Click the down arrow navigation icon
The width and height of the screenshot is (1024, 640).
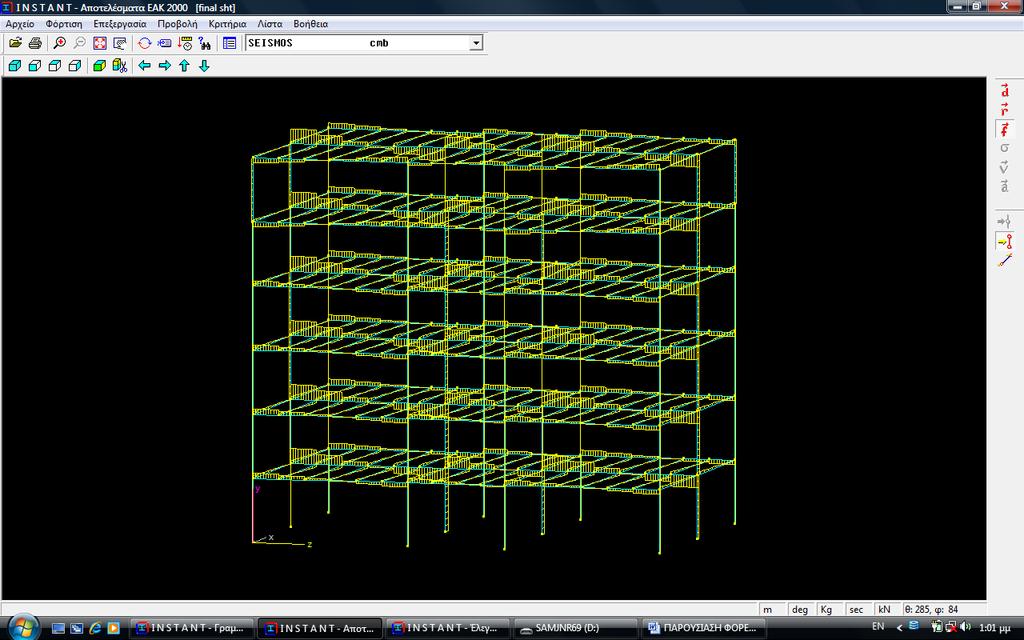coord(204,65)
